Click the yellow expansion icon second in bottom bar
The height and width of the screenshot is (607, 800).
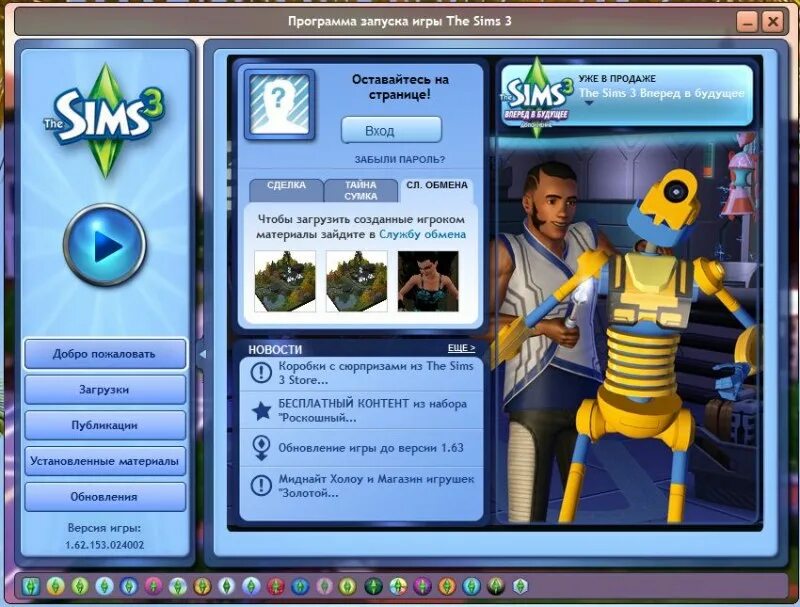coord(56,587)
